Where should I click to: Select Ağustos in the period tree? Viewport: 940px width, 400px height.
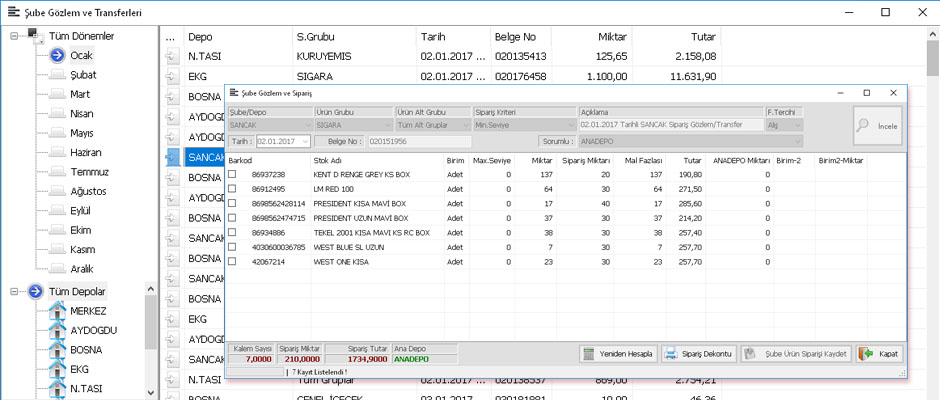[x=88, y=191]
